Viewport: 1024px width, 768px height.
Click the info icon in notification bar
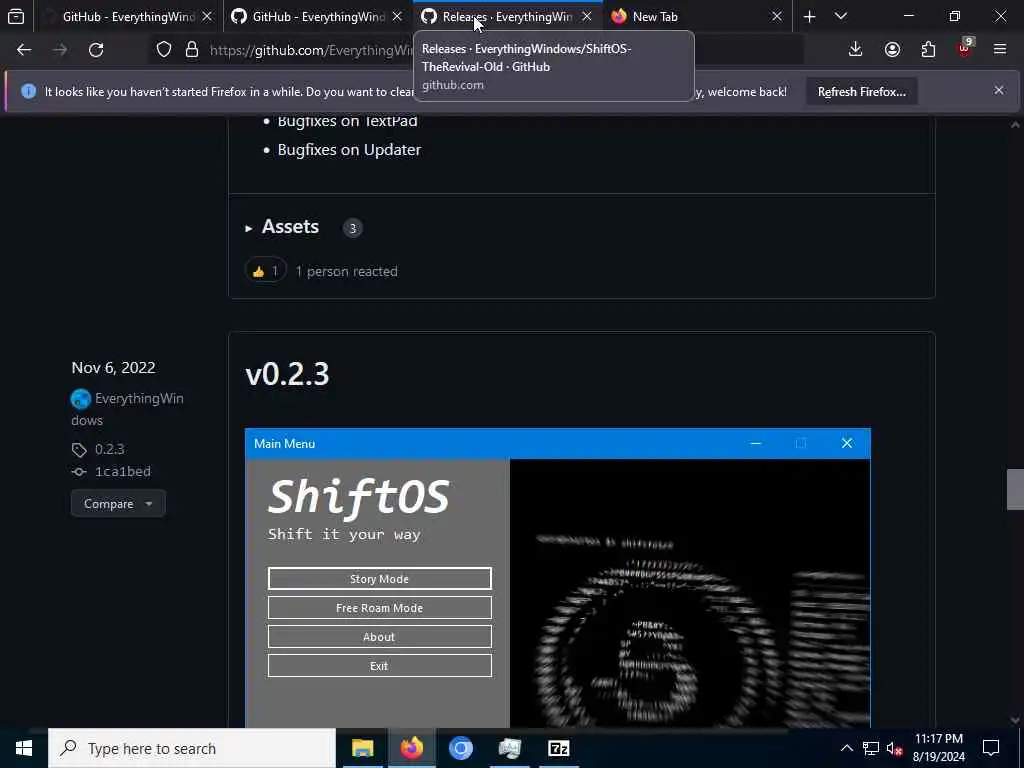28,91
